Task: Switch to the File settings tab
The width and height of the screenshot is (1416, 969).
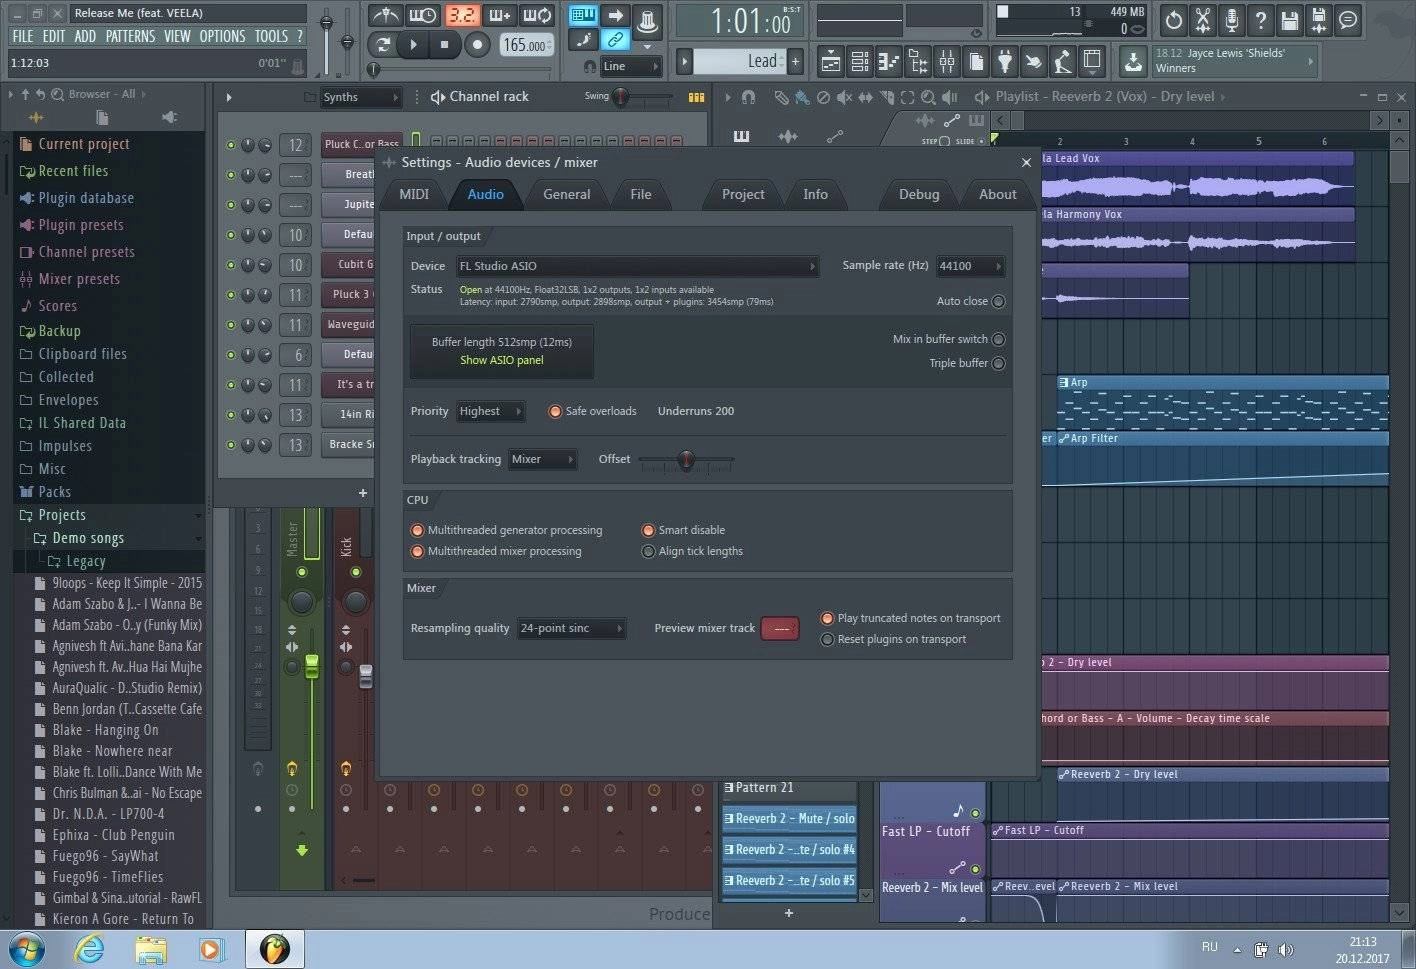Action: 641,194
